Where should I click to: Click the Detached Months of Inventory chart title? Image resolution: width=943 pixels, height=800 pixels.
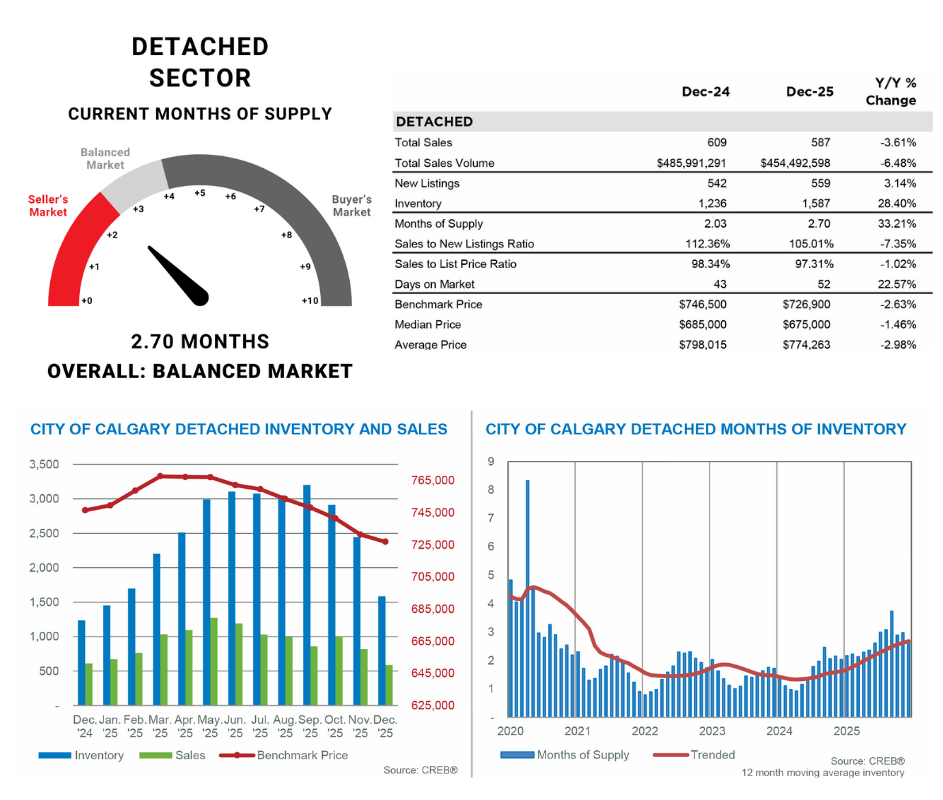(696, 429)
